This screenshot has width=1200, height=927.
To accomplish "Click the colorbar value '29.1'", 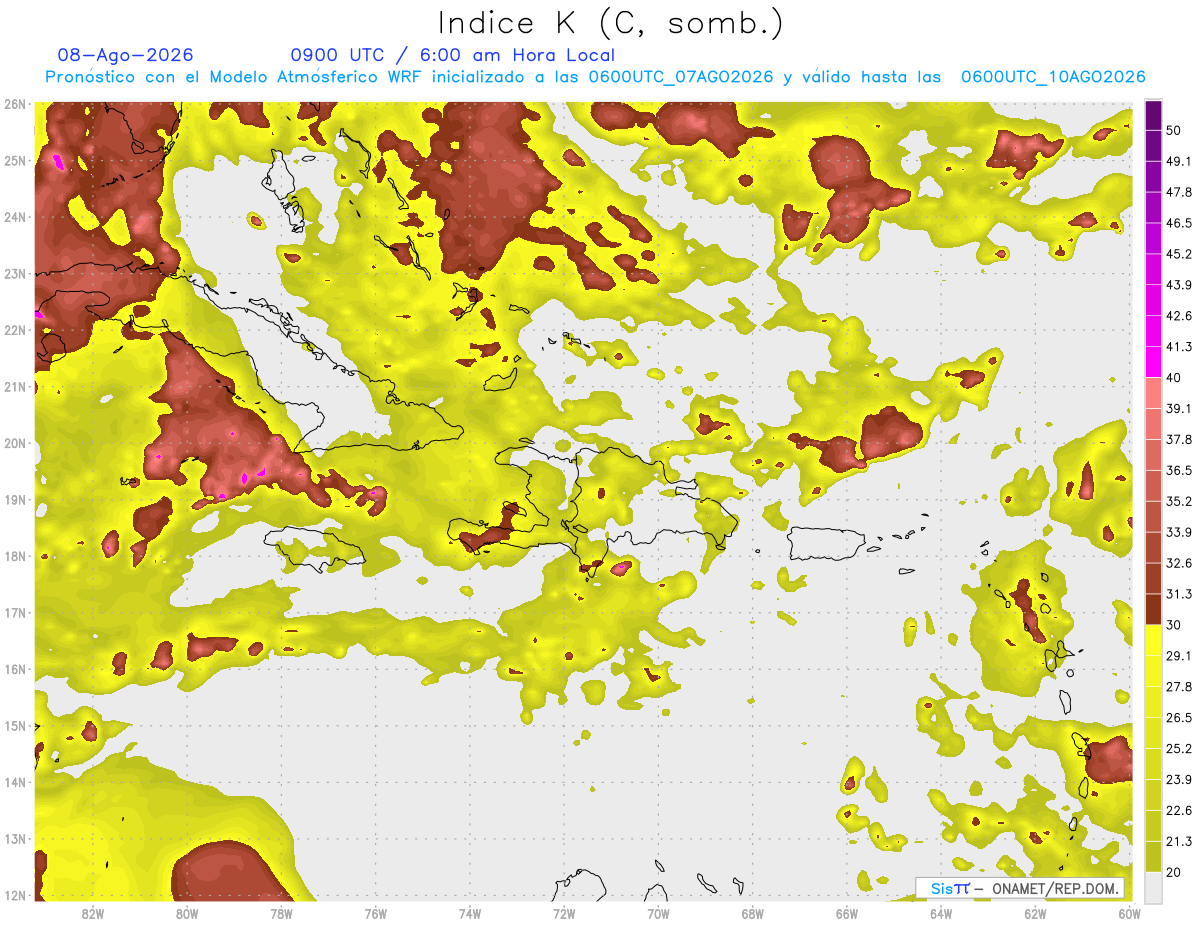I will [1179, 655].
